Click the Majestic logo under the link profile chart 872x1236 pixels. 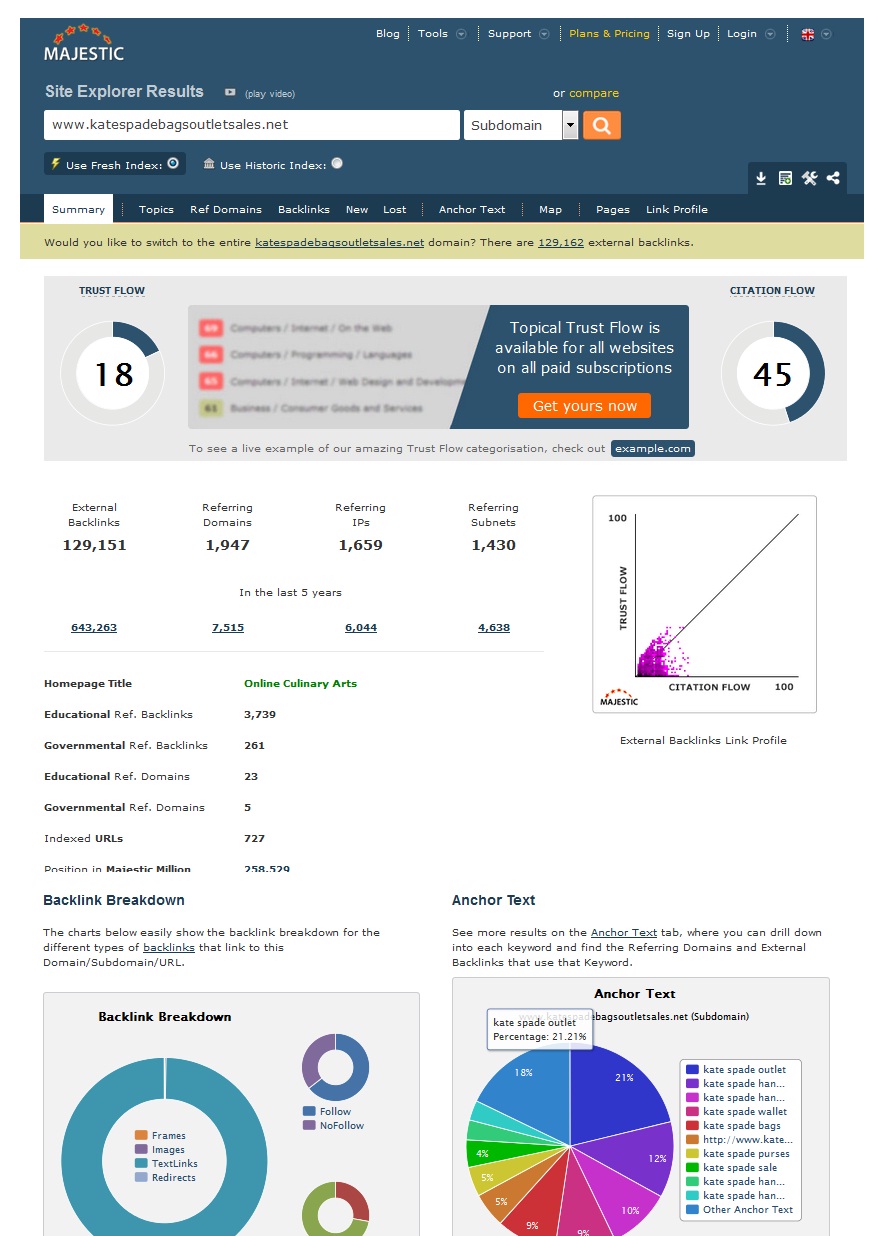619,698
